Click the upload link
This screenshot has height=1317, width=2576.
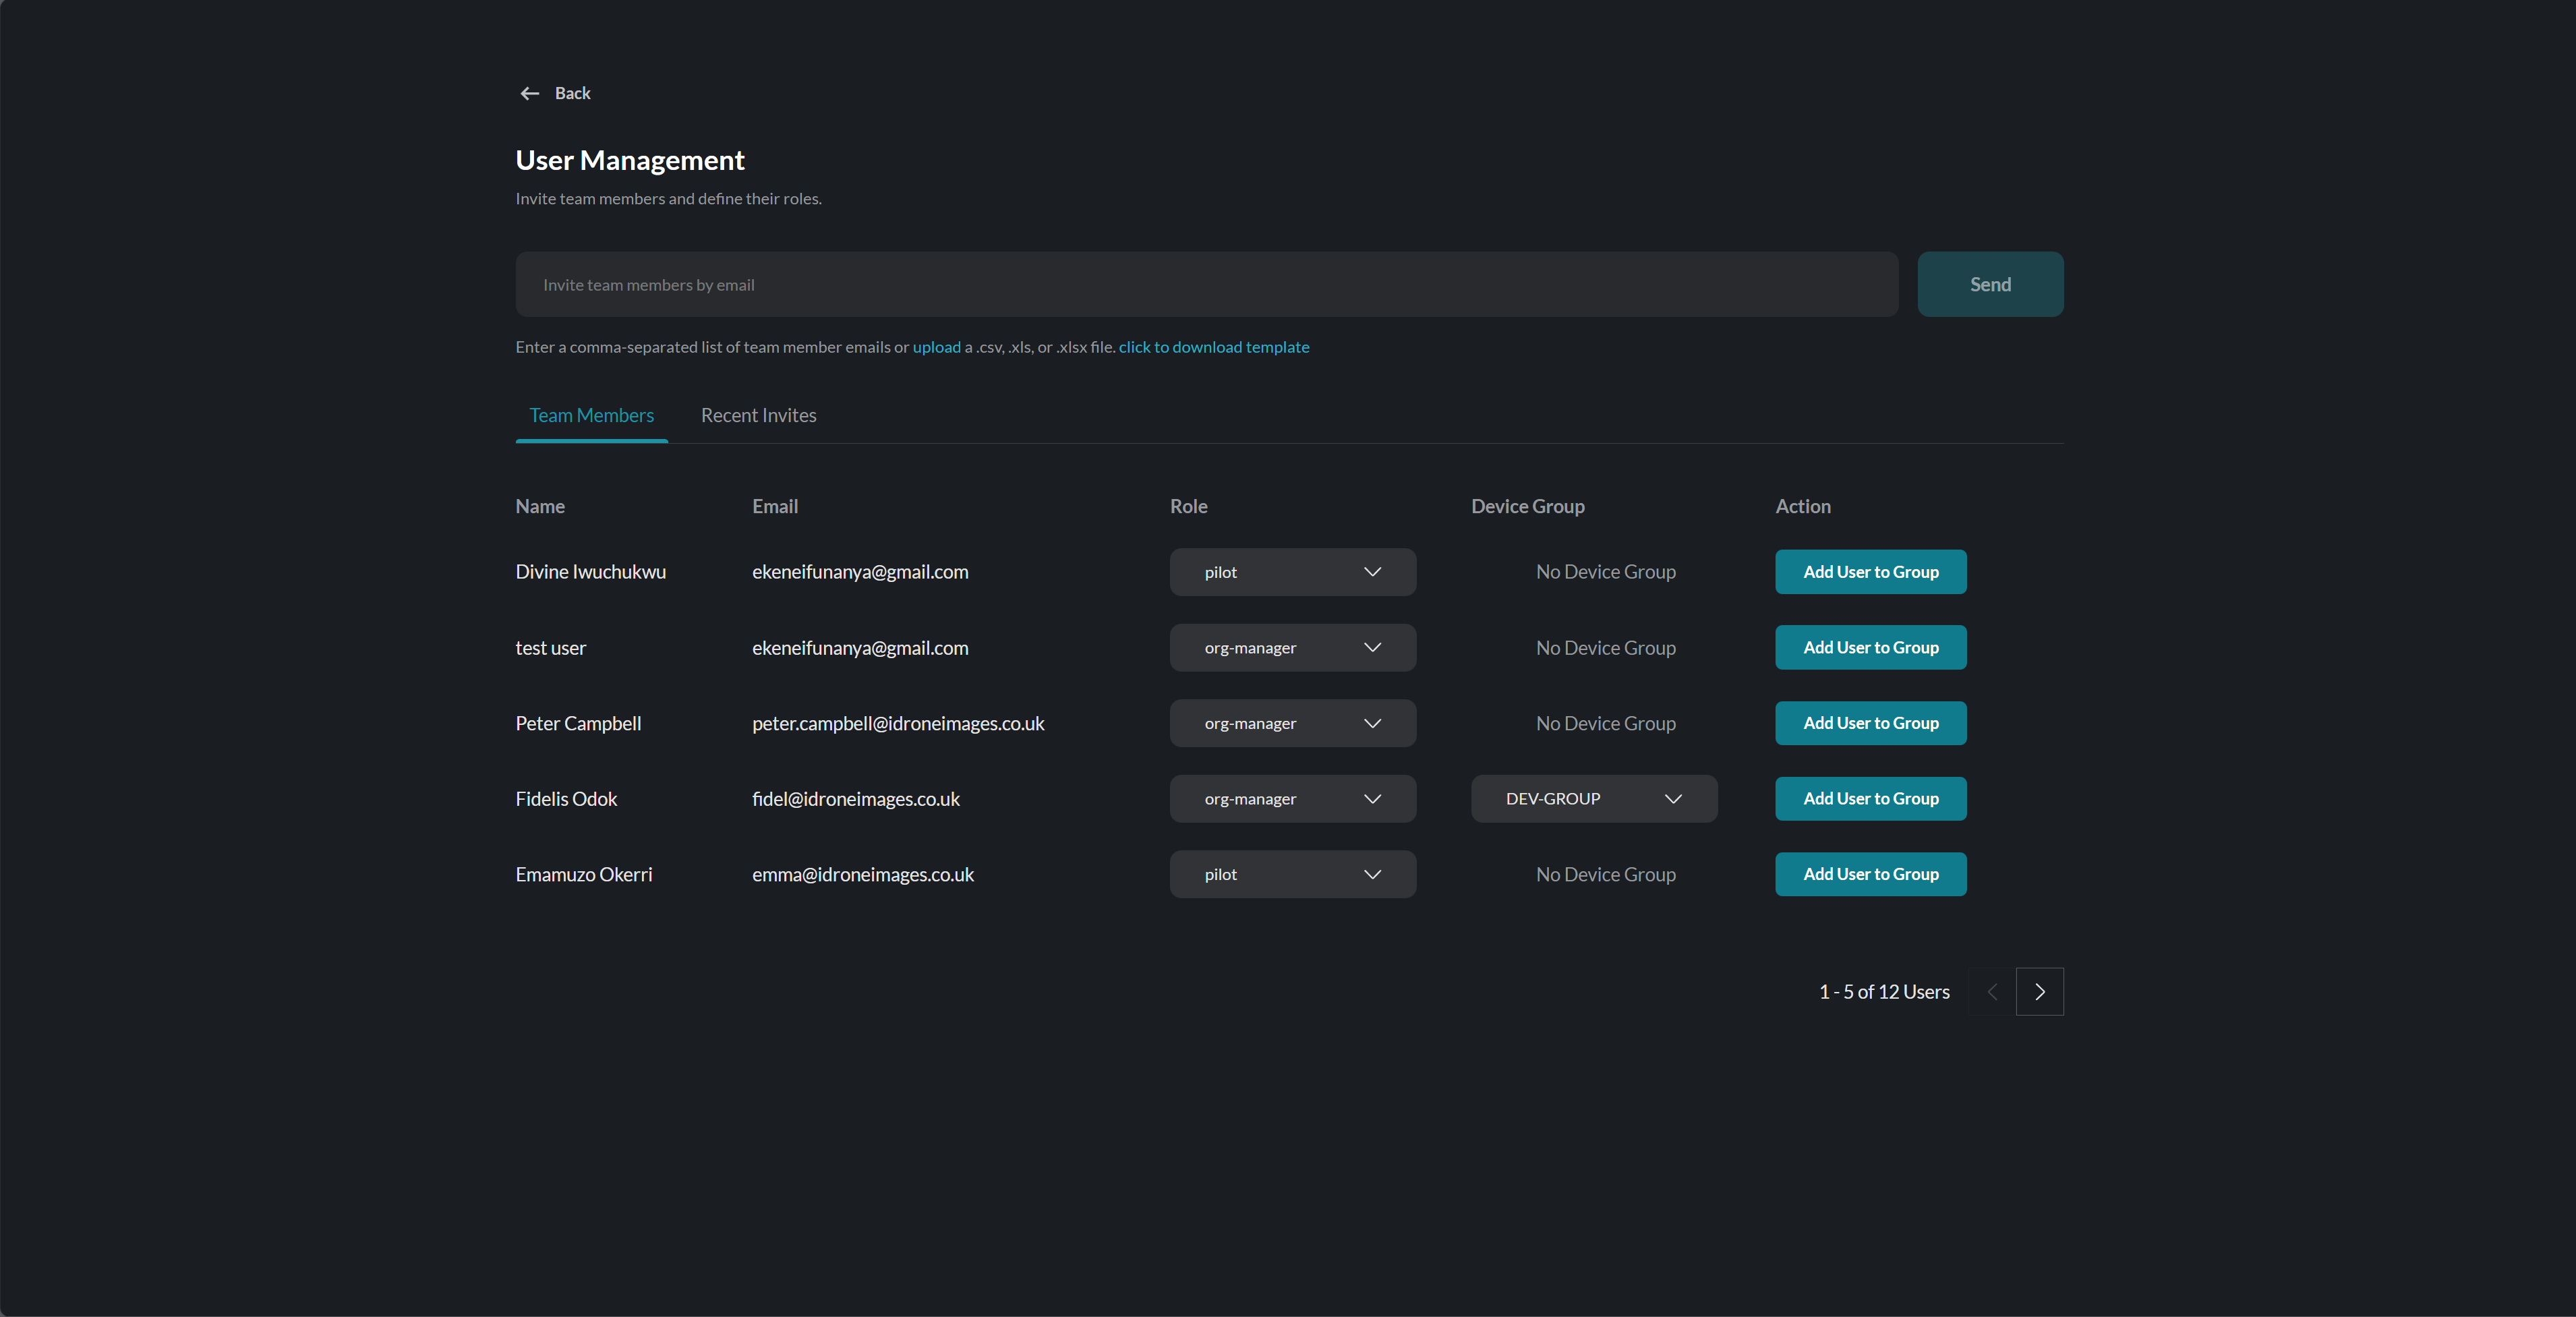coord(936,347)
